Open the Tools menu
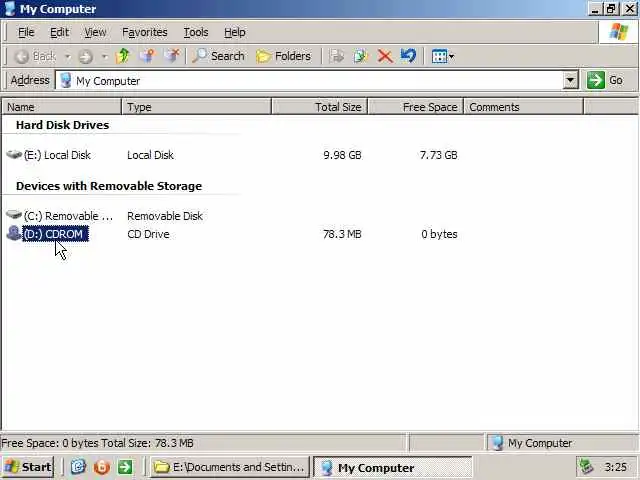The height and width of the screenshot is (480, 640). coord(196,32)
